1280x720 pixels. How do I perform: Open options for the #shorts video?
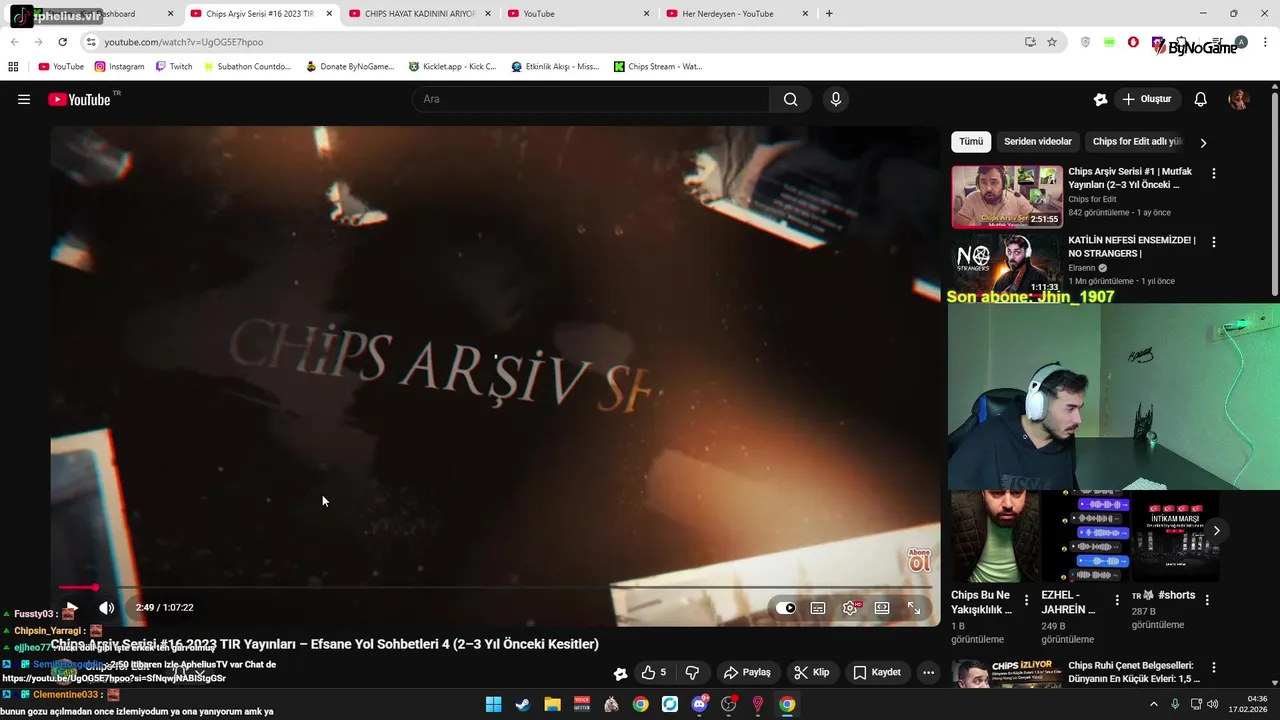1207,600
